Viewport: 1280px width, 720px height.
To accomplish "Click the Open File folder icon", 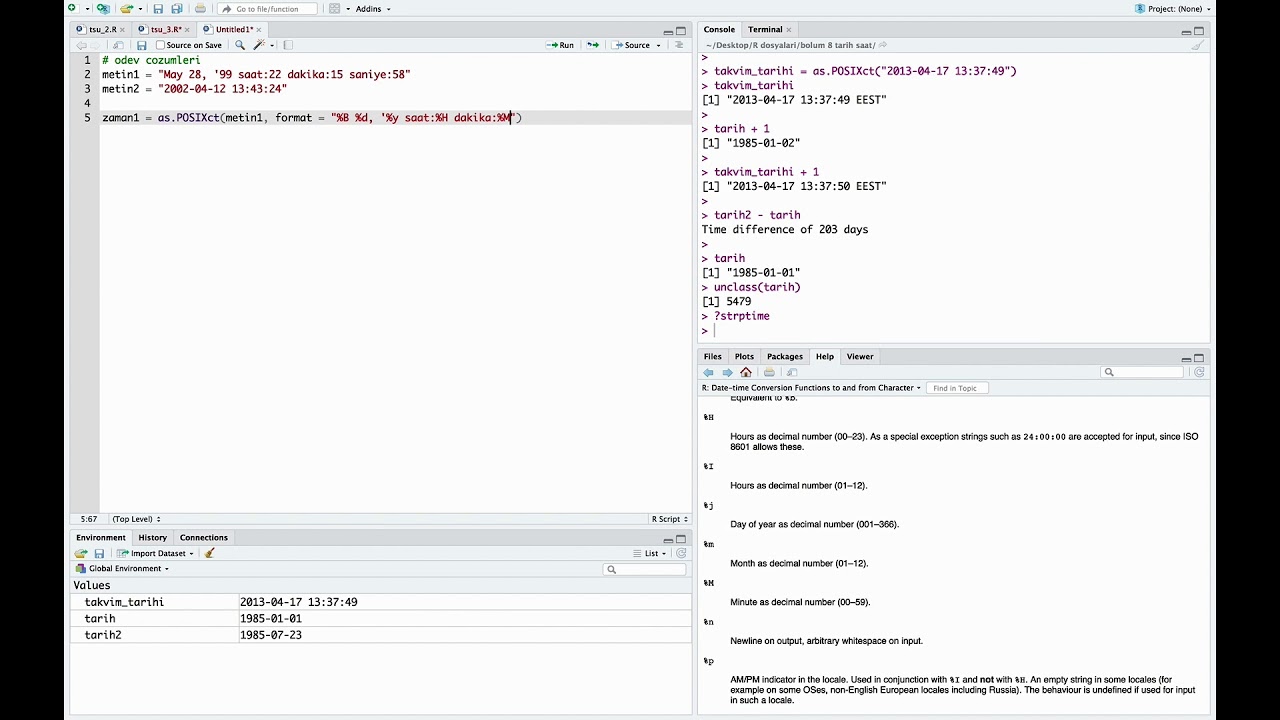I will click(x=126, y=9).
